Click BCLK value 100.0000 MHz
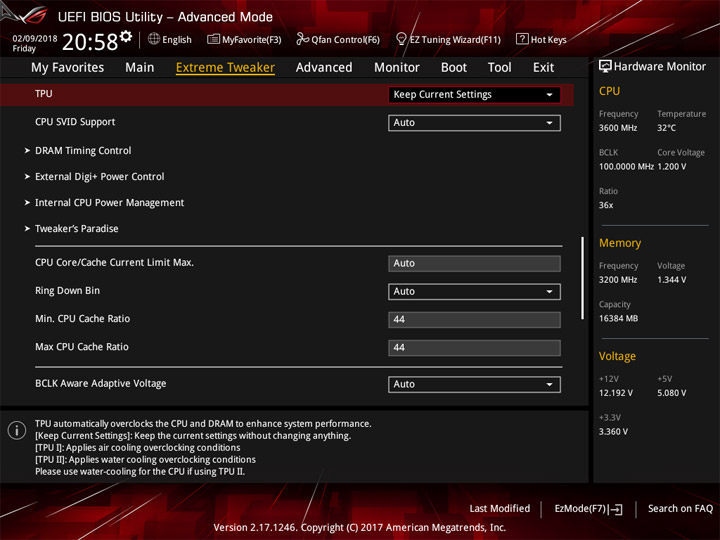Viewport: 720px width, 540px height. point(626,167)
